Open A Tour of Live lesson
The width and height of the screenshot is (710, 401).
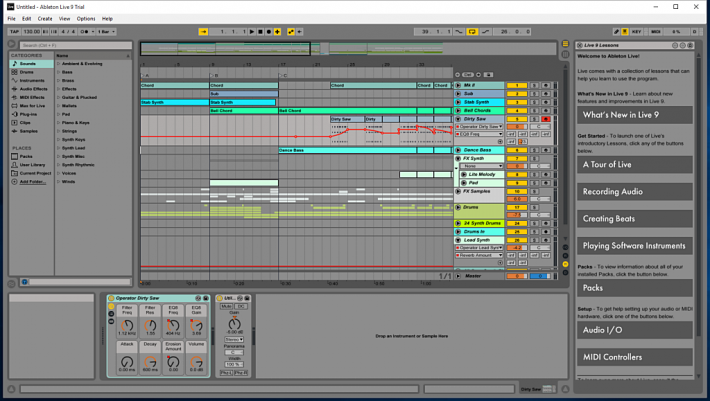coord(635,165)
